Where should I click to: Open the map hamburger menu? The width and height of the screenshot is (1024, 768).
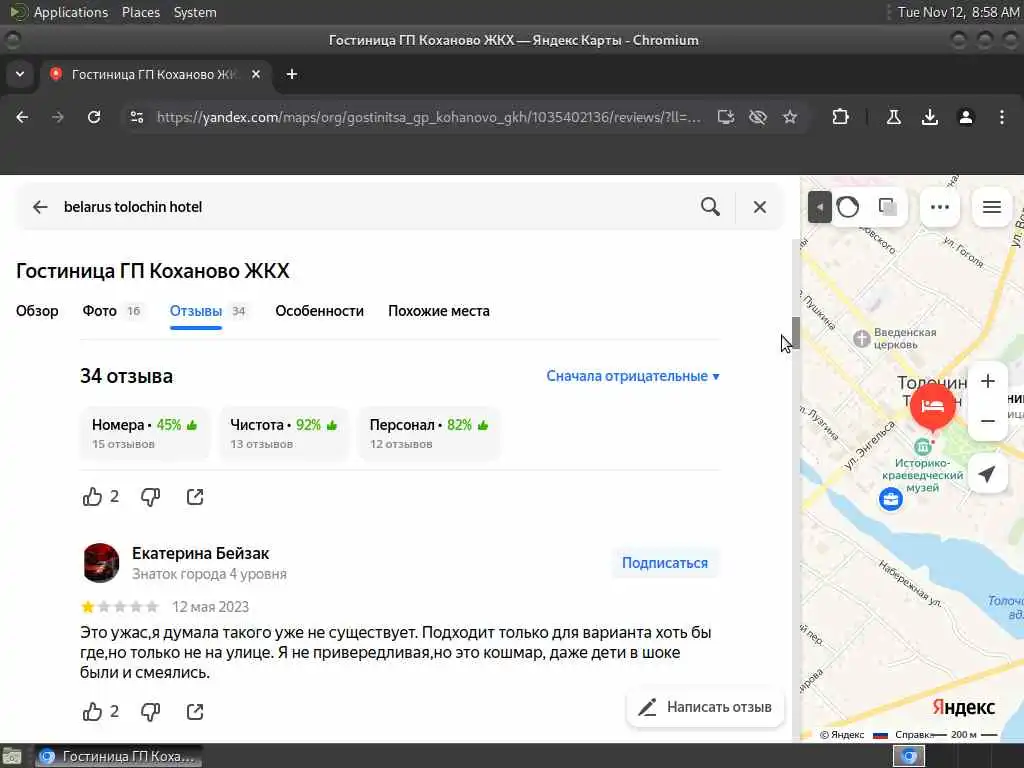pos(992,207)
